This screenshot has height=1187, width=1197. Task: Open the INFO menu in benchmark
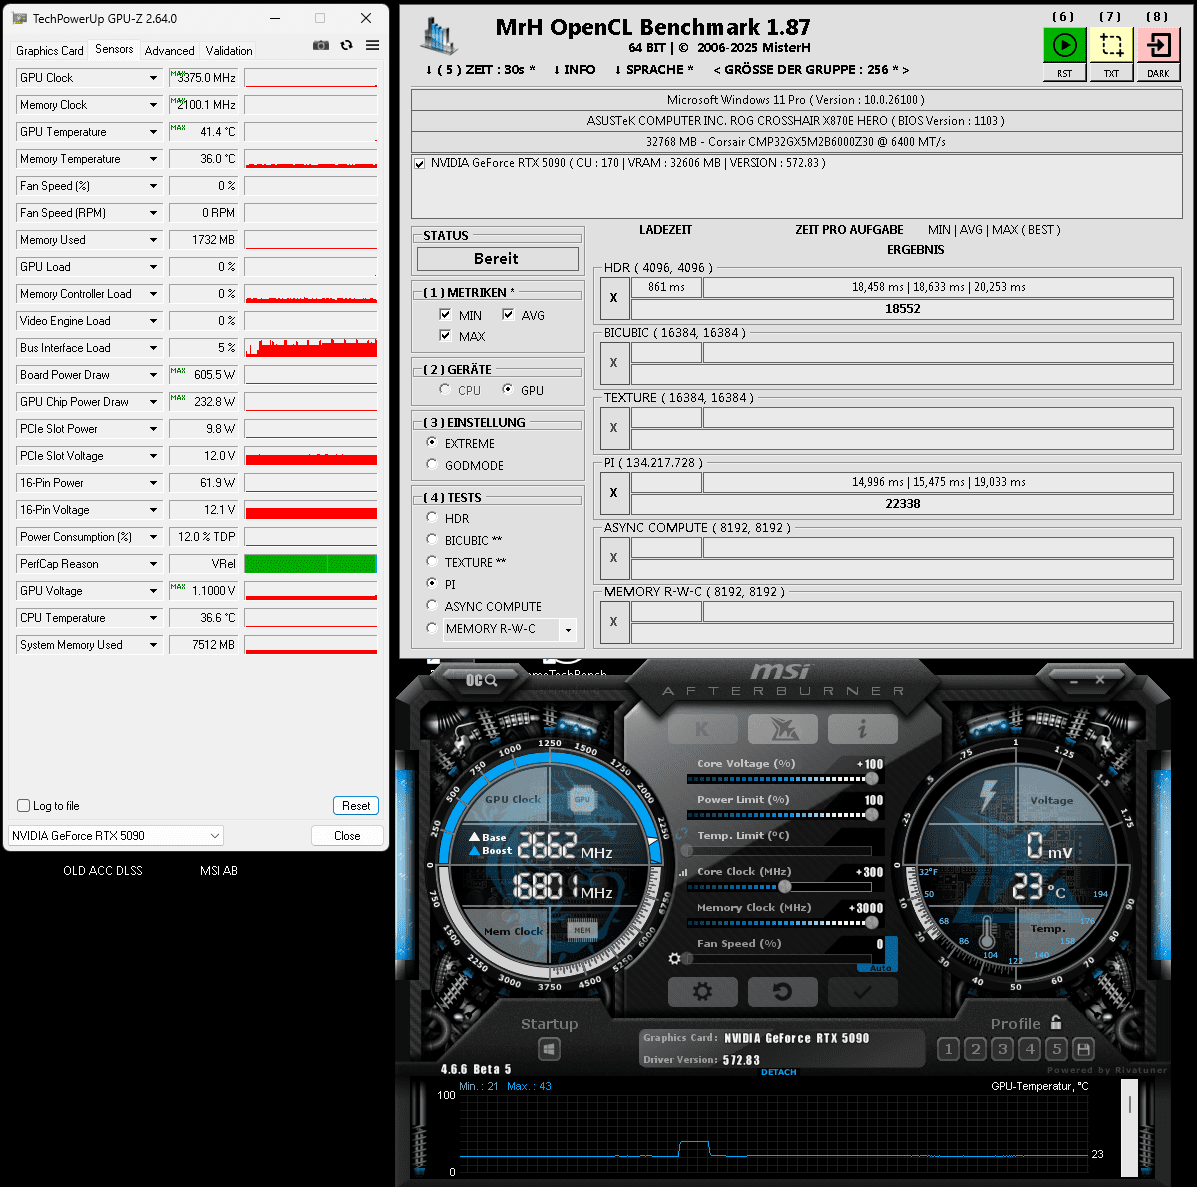pos(575,69)
